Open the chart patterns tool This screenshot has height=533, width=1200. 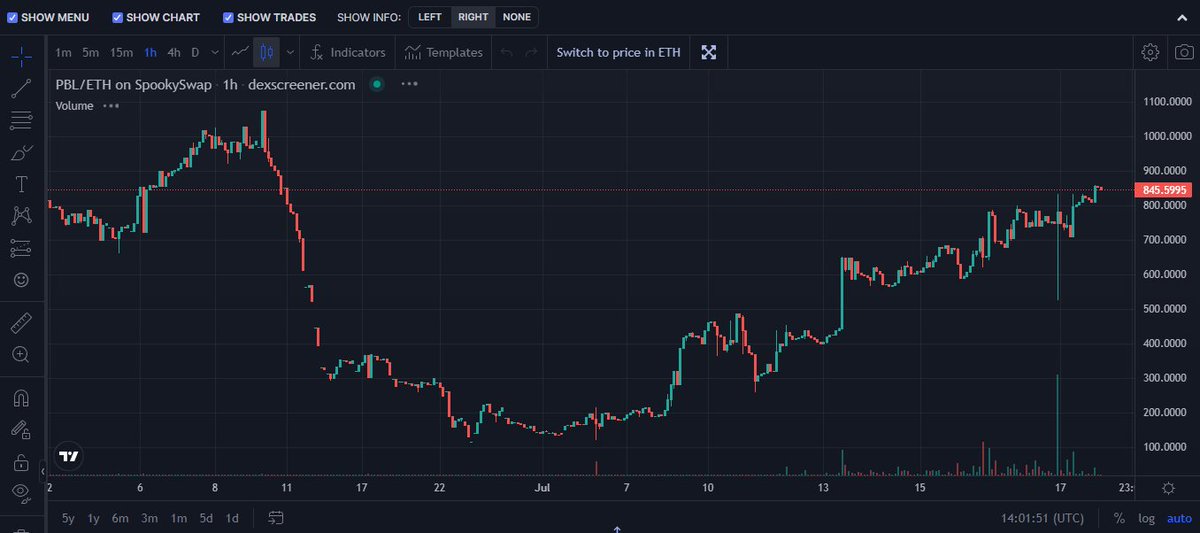[x=21, y=216]
